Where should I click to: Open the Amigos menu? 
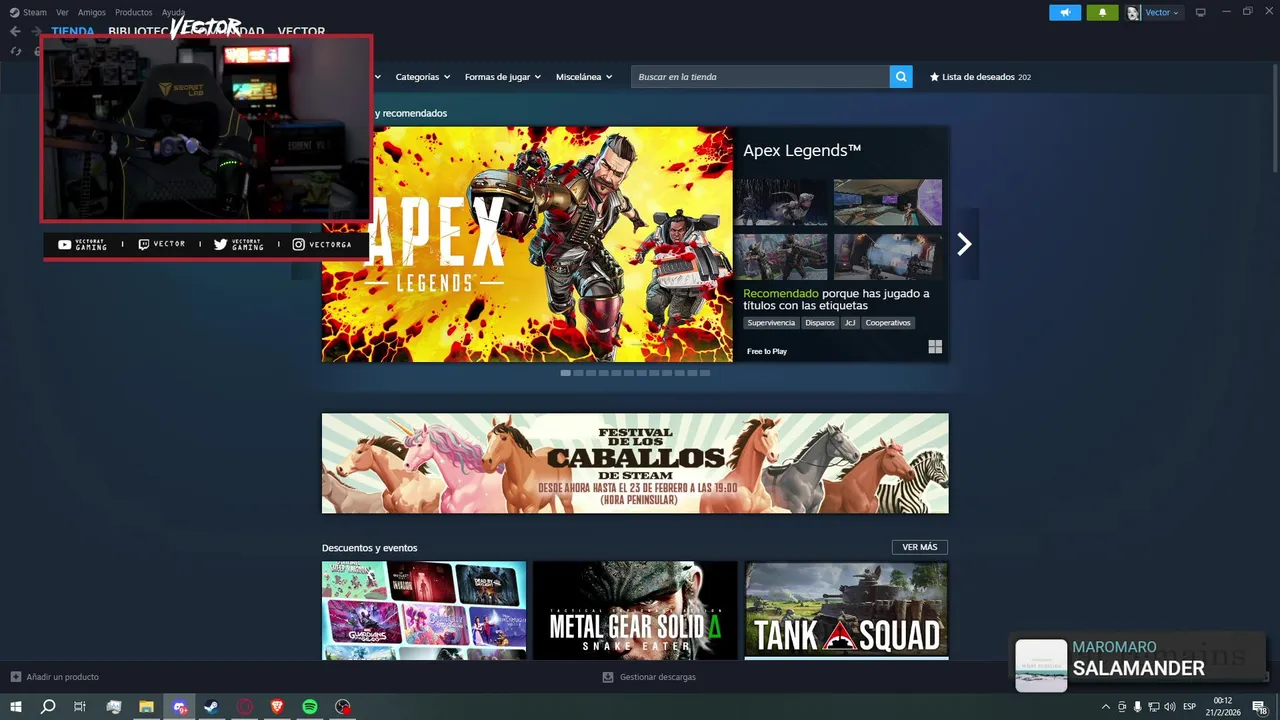coord(92,13)
